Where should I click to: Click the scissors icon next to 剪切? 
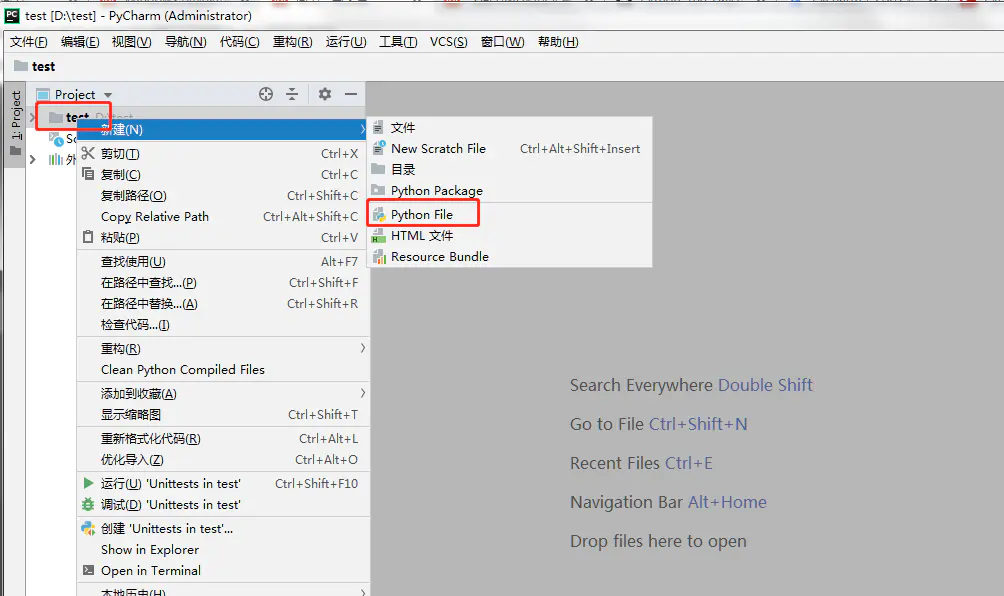click(x=88, y=153)
